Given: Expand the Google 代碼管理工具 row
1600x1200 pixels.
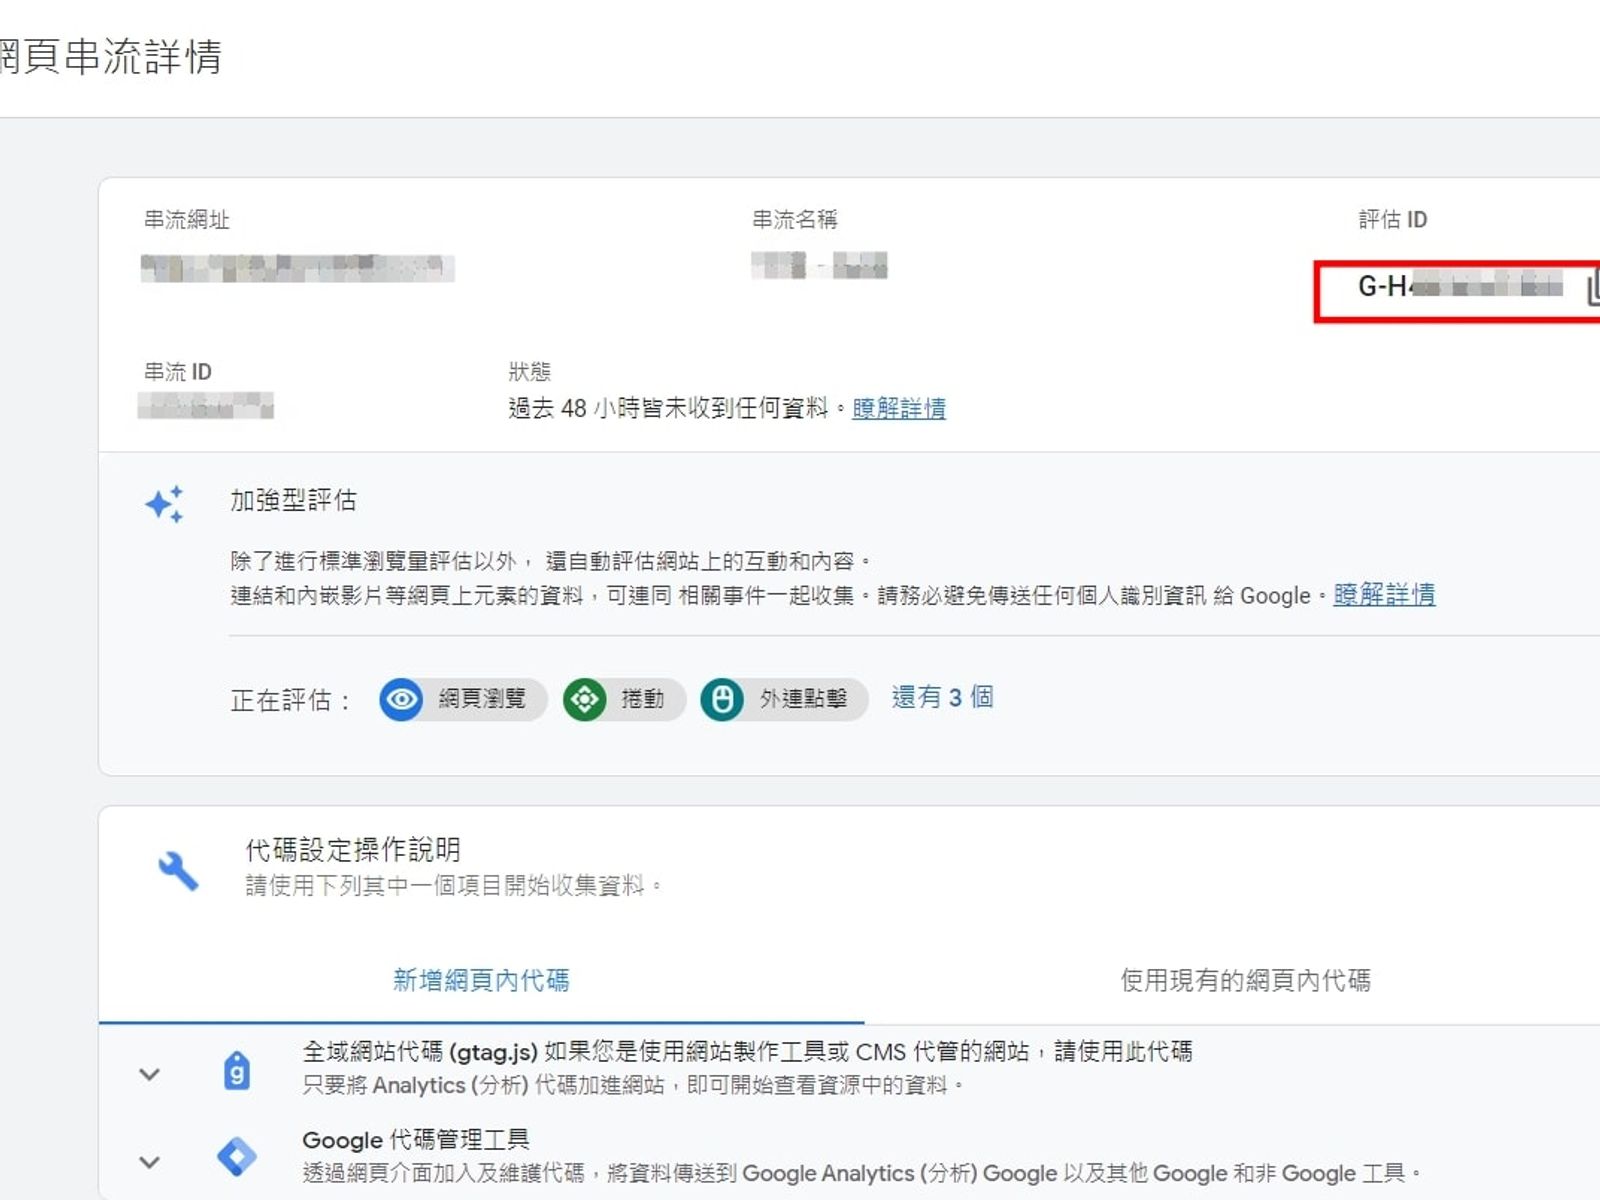Looking at the screenshot, I should tap(149, 1162).
